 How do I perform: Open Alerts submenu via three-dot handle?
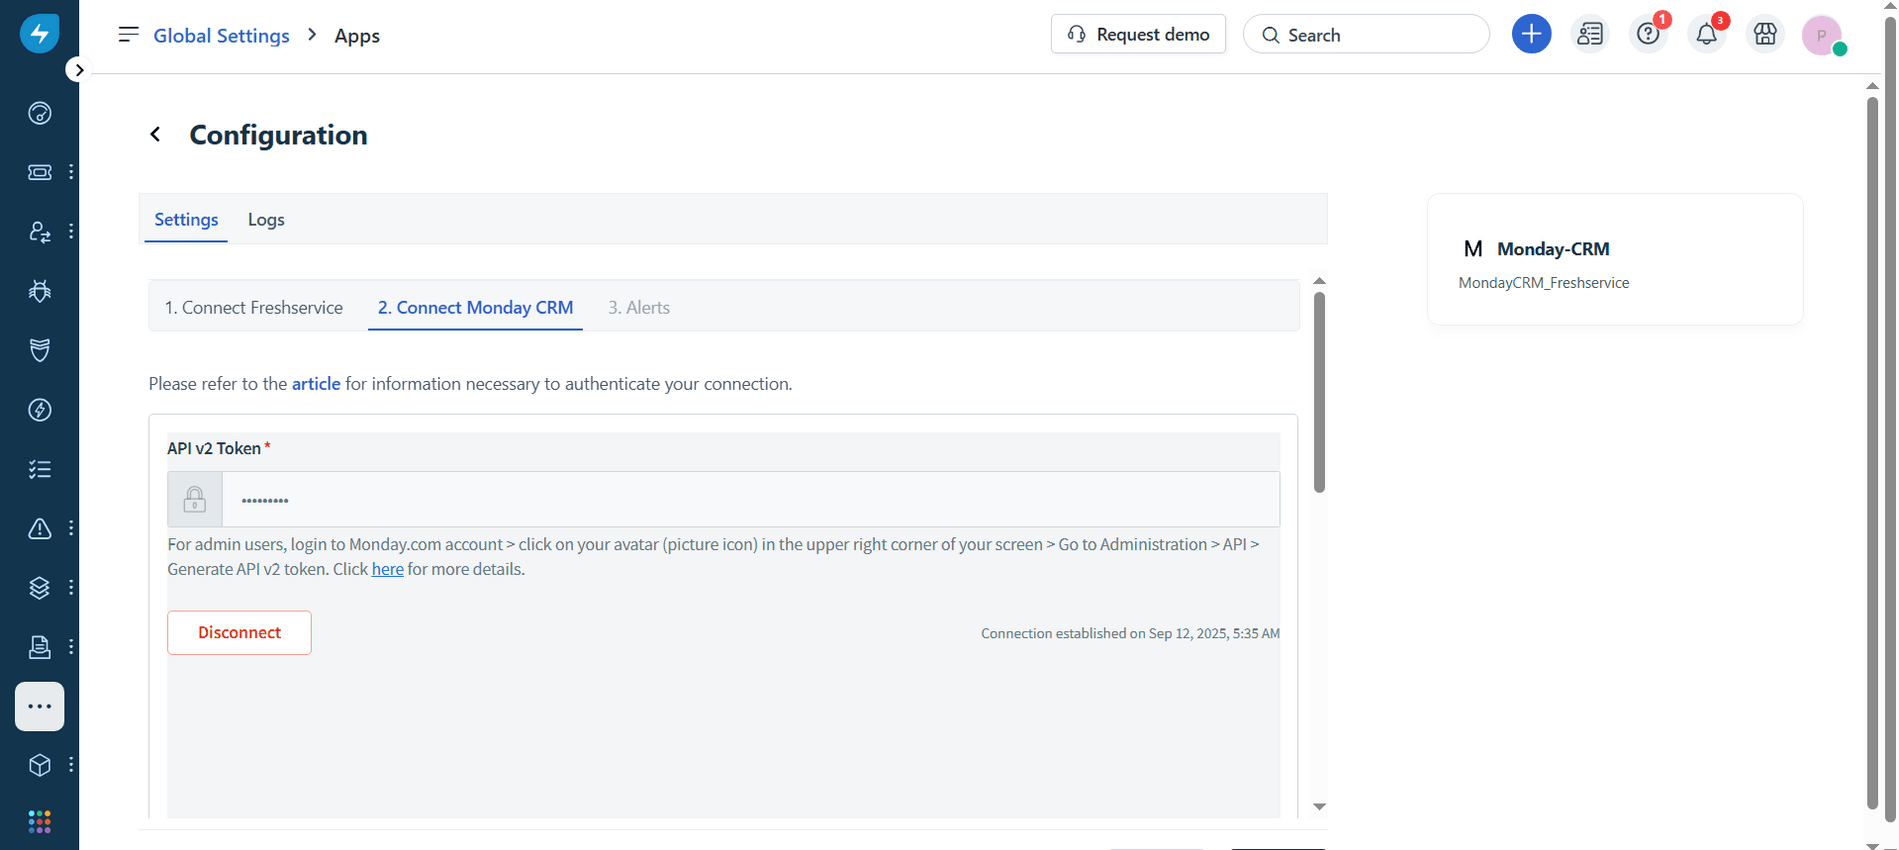[71, 528]
